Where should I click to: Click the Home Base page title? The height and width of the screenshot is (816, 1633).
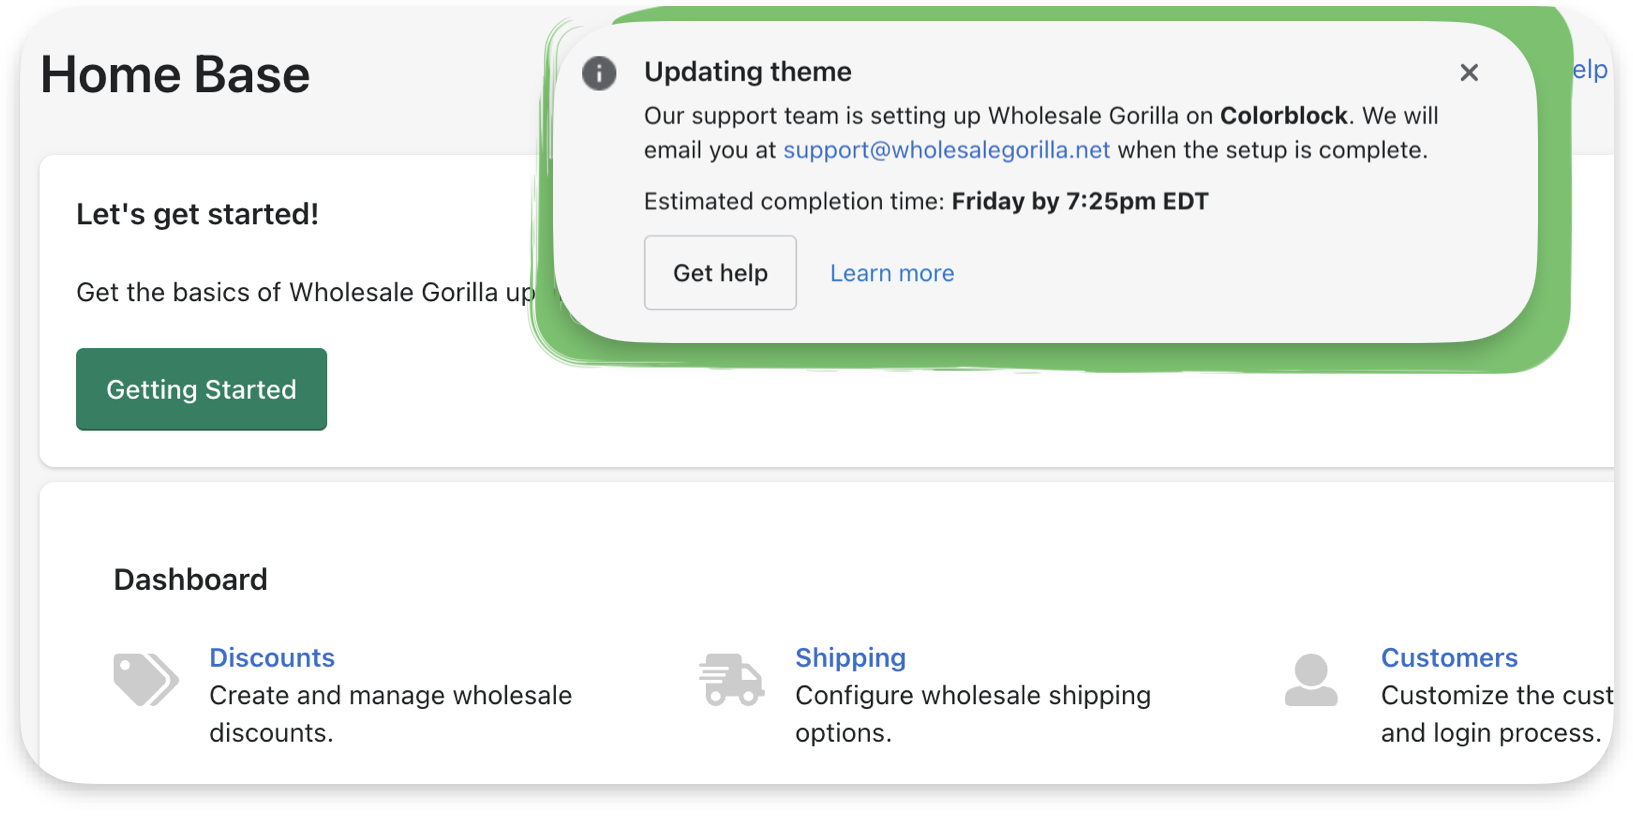click(176, 75)
